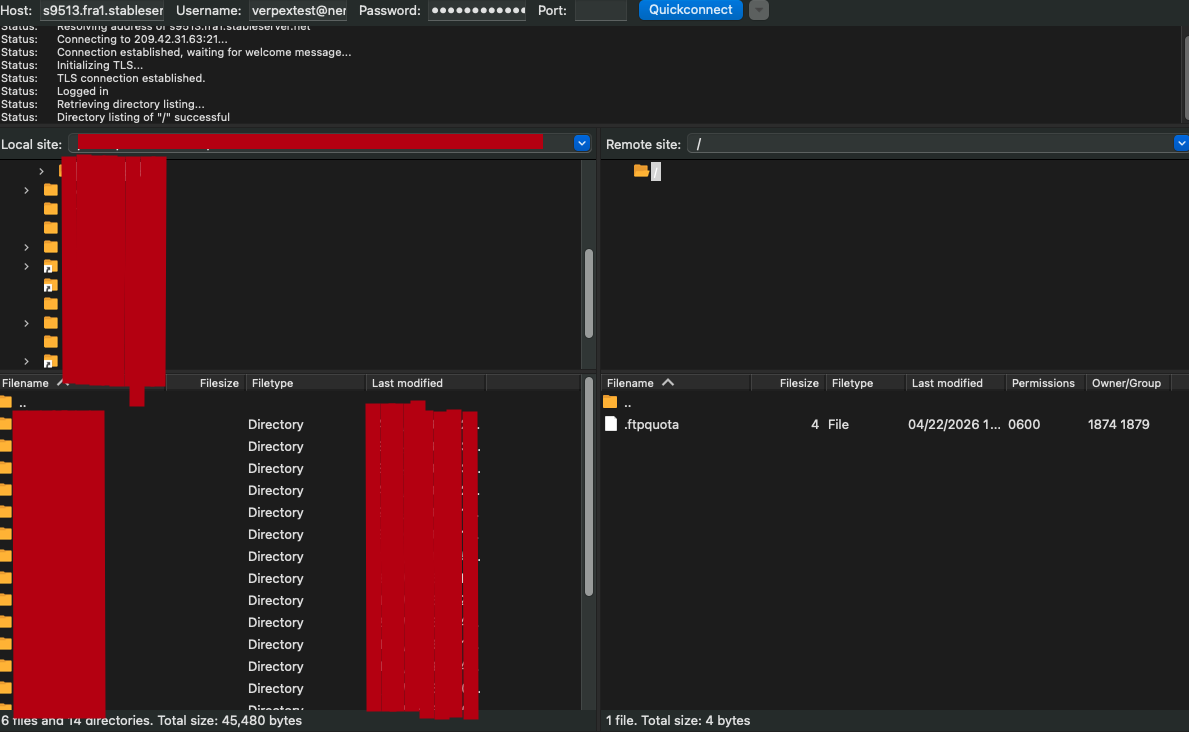Click the local directory tree scrollbar
This screenshot has height=732, width=1189.
tap(589, 293)
